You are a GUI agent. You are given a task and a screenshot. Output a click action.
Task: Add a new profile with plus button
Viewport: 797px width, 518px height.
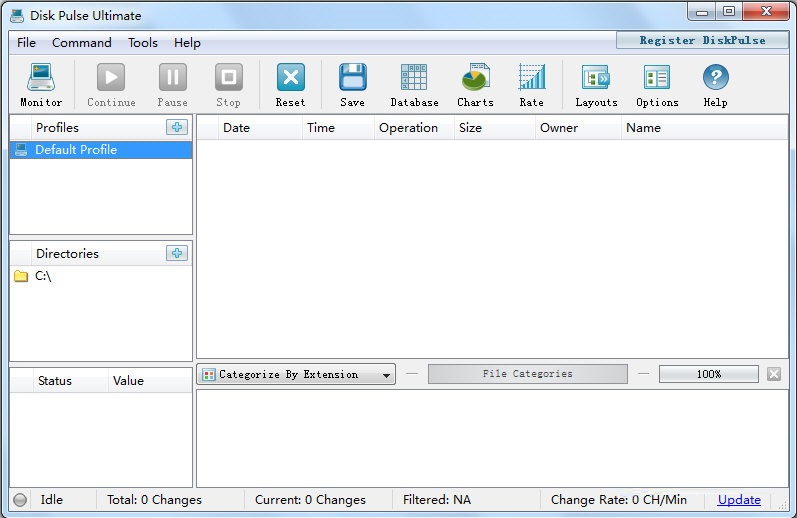coord(177,127)
